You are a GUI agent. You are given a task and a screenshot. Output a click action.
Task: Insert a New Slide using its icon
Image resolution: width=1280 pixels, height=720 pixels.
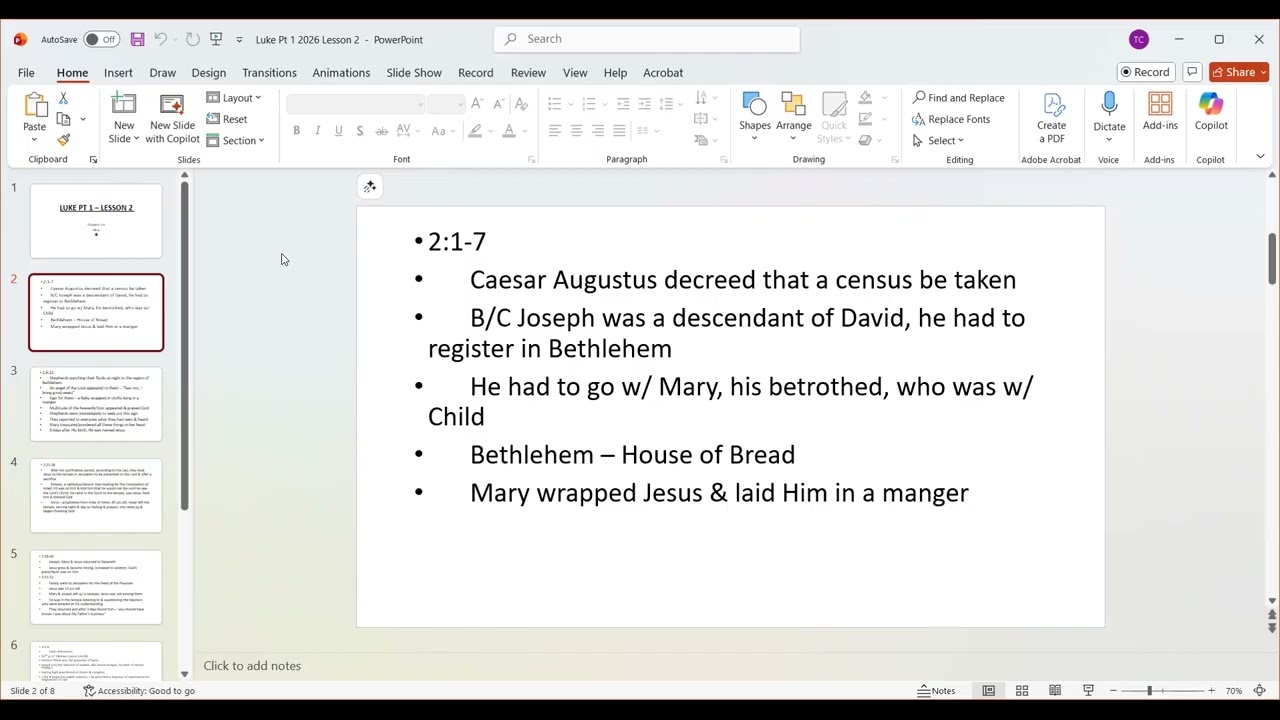point(124,104)
